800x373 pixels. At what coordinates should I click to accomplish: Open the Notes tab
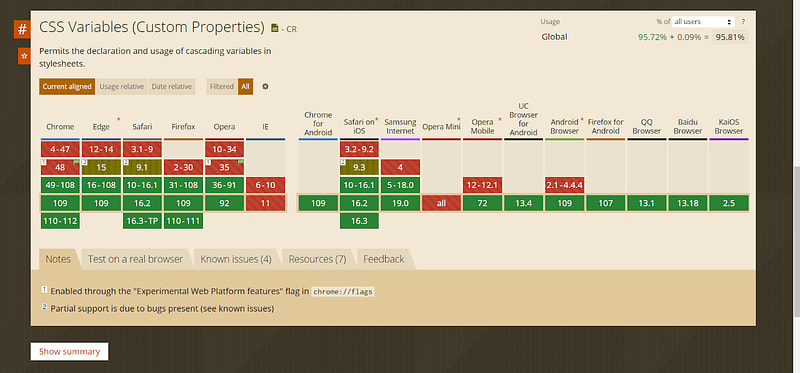click(58, 259)
